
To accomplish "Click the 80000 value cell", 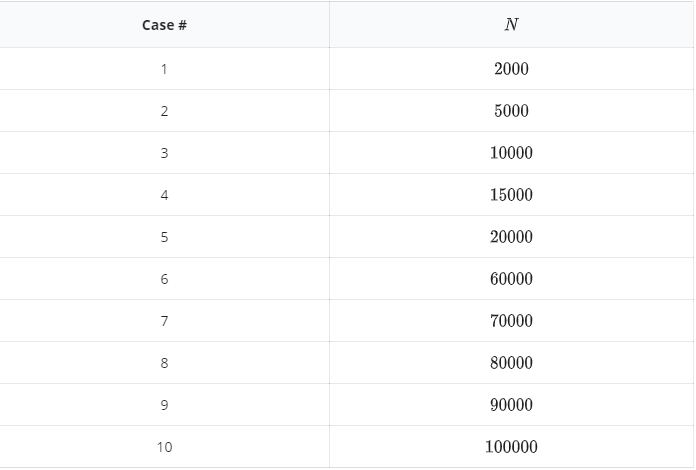I will (x=511, y=363).
